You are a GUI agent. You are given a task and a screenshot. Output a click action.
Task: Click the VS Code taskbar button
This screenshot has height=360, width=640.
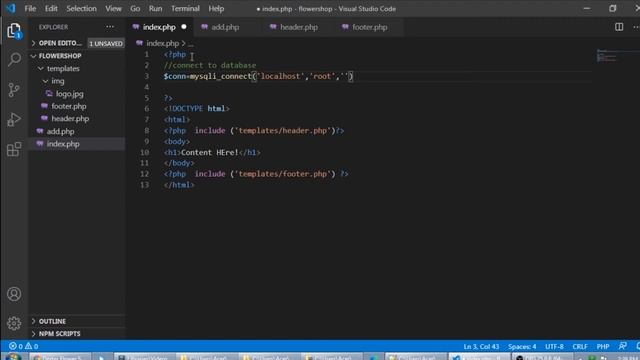click(479, 357)
